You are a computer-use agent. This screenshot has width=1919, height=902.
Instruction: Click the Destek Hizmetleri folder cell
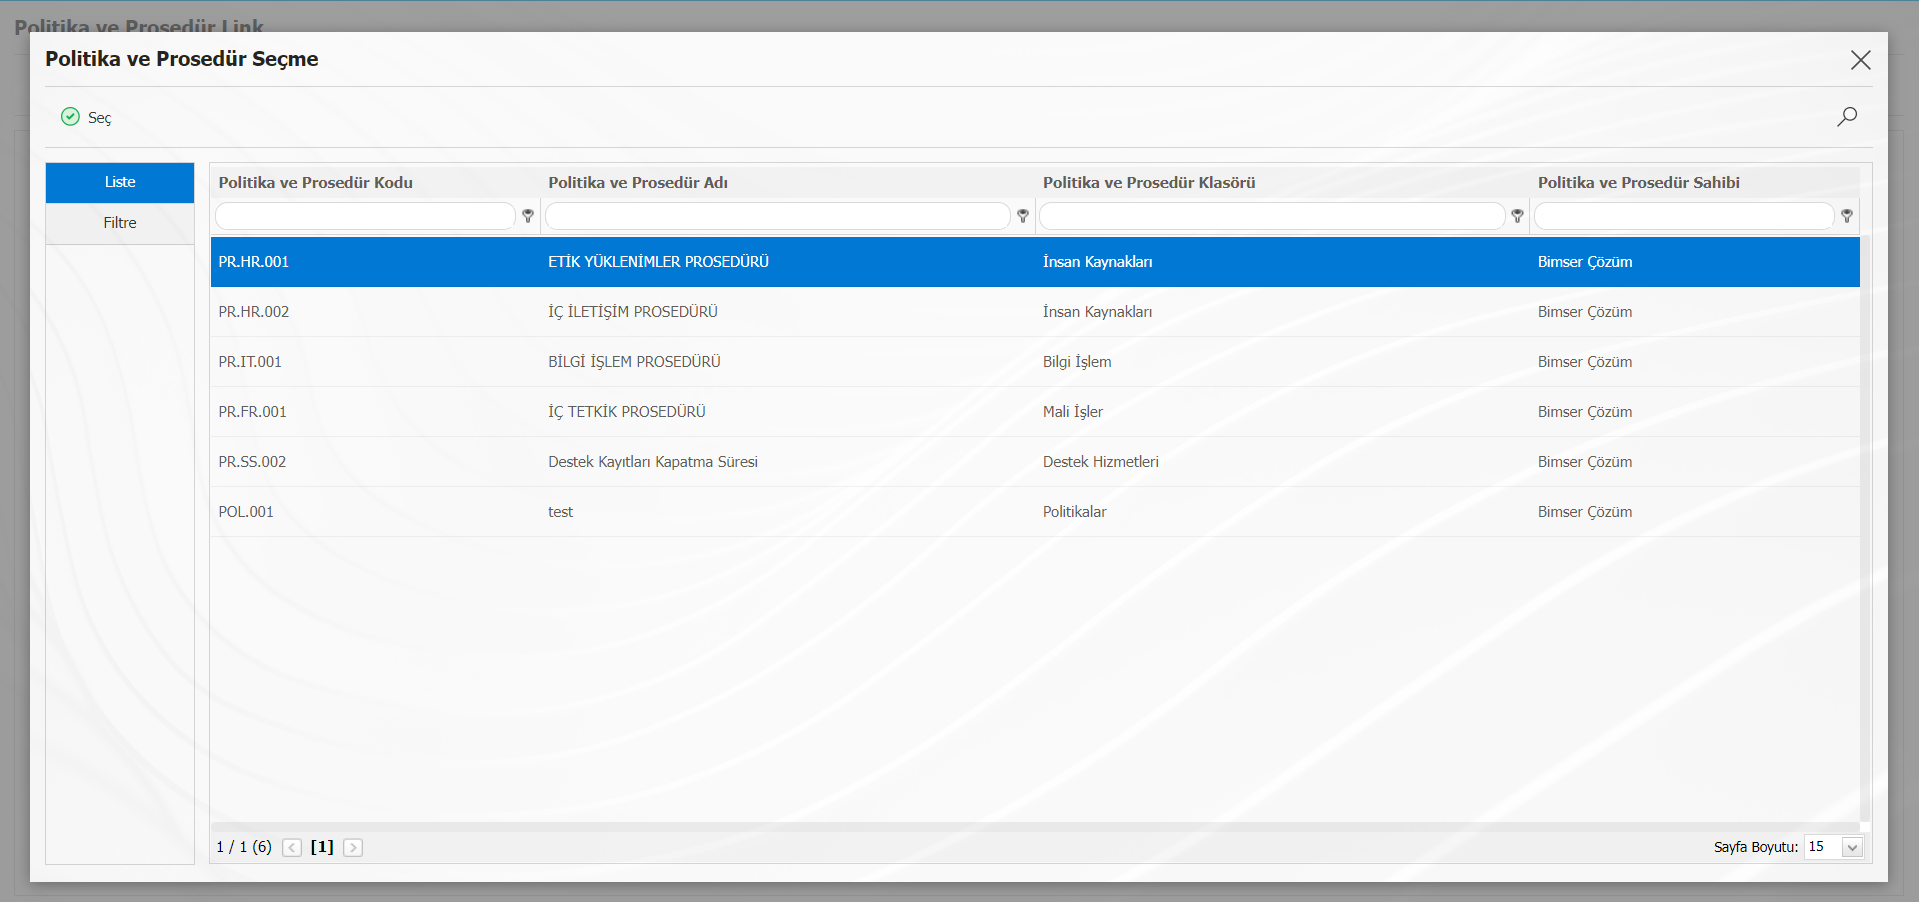1101,462
